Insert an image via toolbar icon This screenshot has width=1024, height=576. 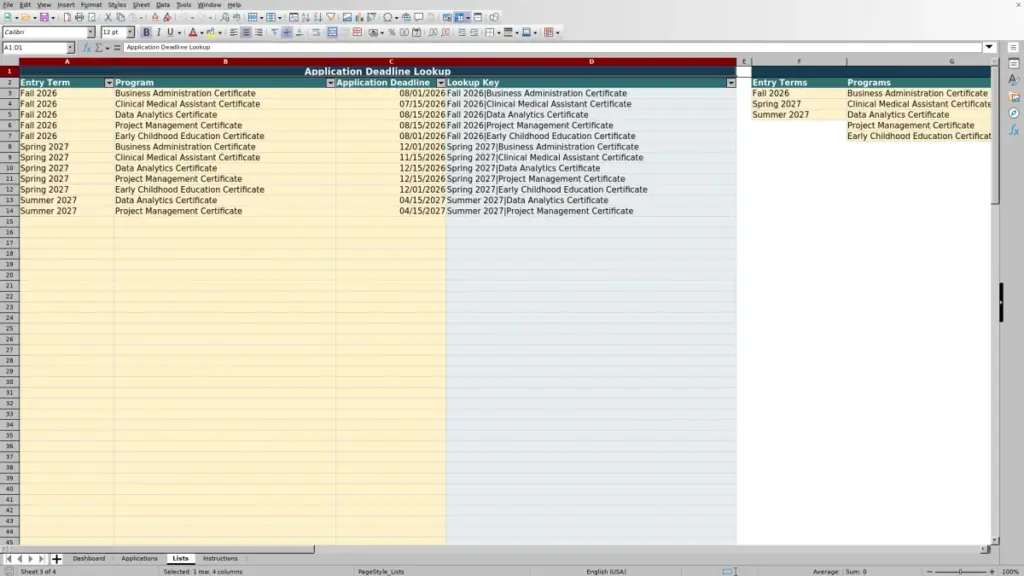coord(347,17)
